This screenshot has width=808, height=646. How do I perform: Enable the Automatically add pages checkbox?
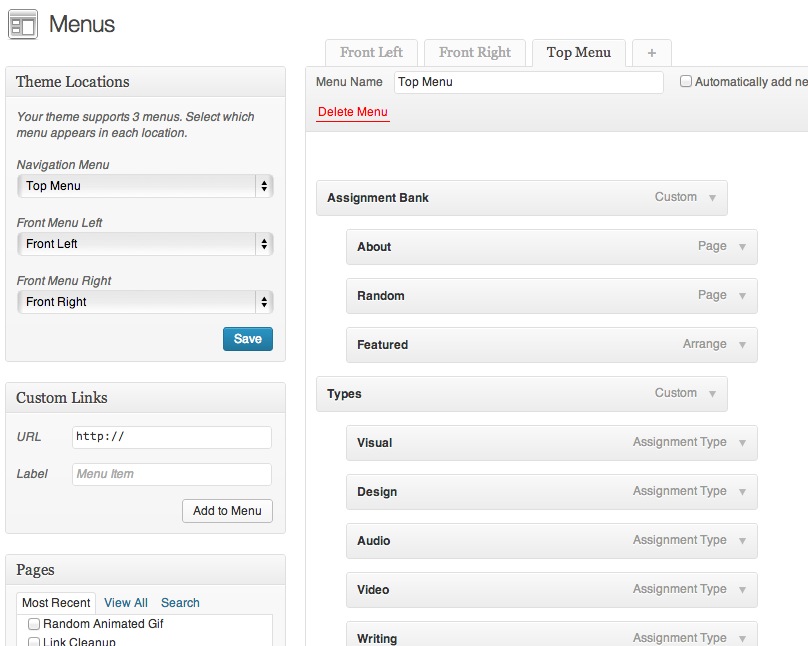click(x=688, y=82)
